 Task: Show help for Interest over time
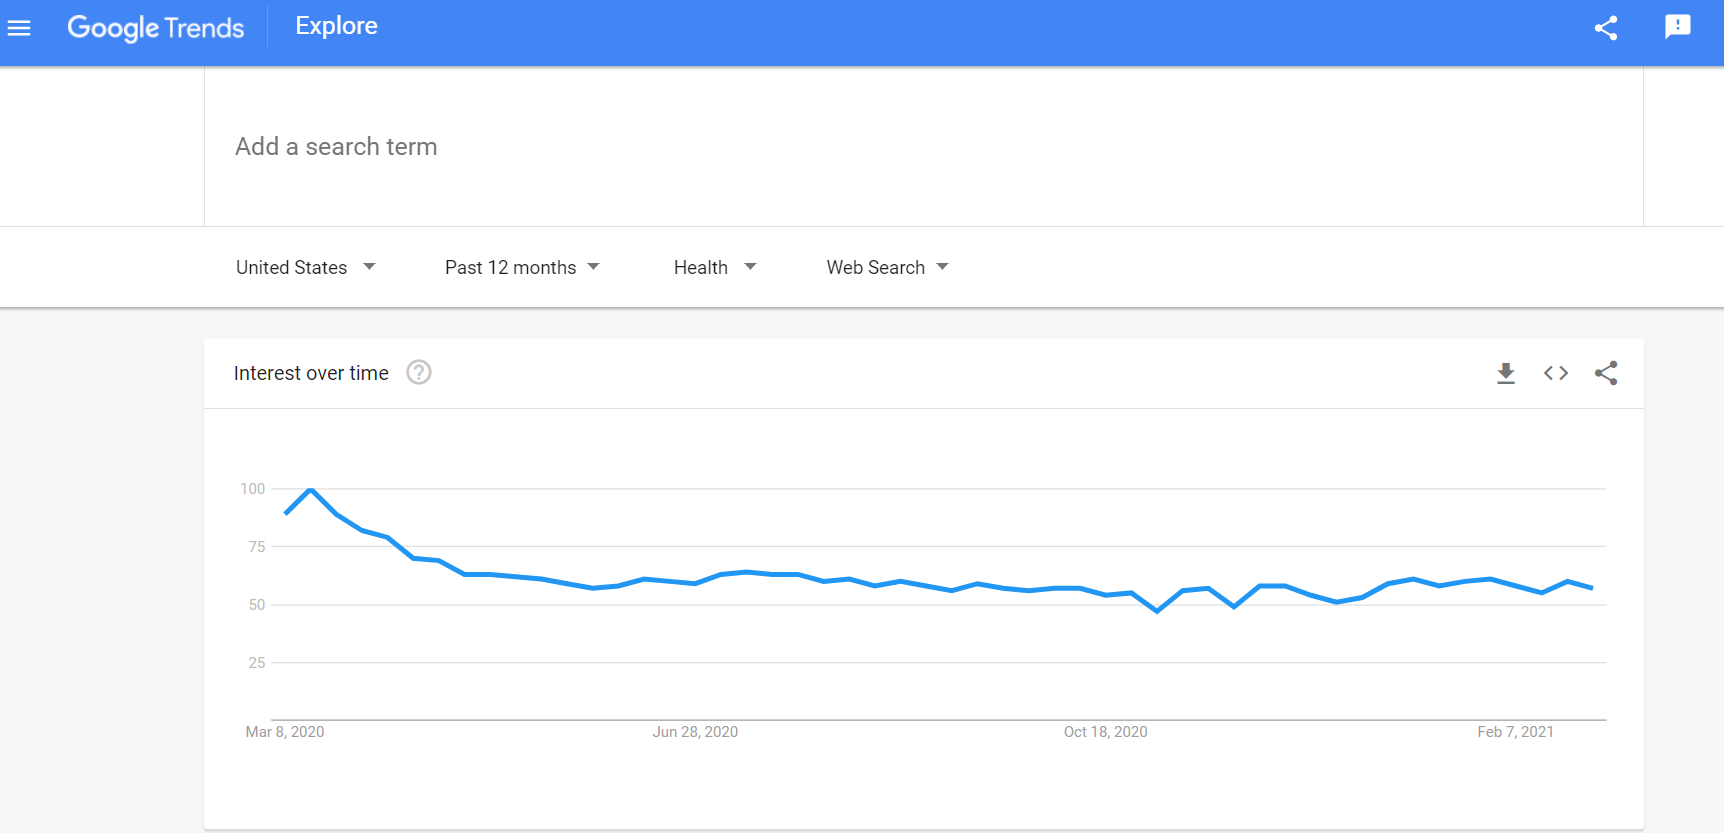(x=419, y=373)
